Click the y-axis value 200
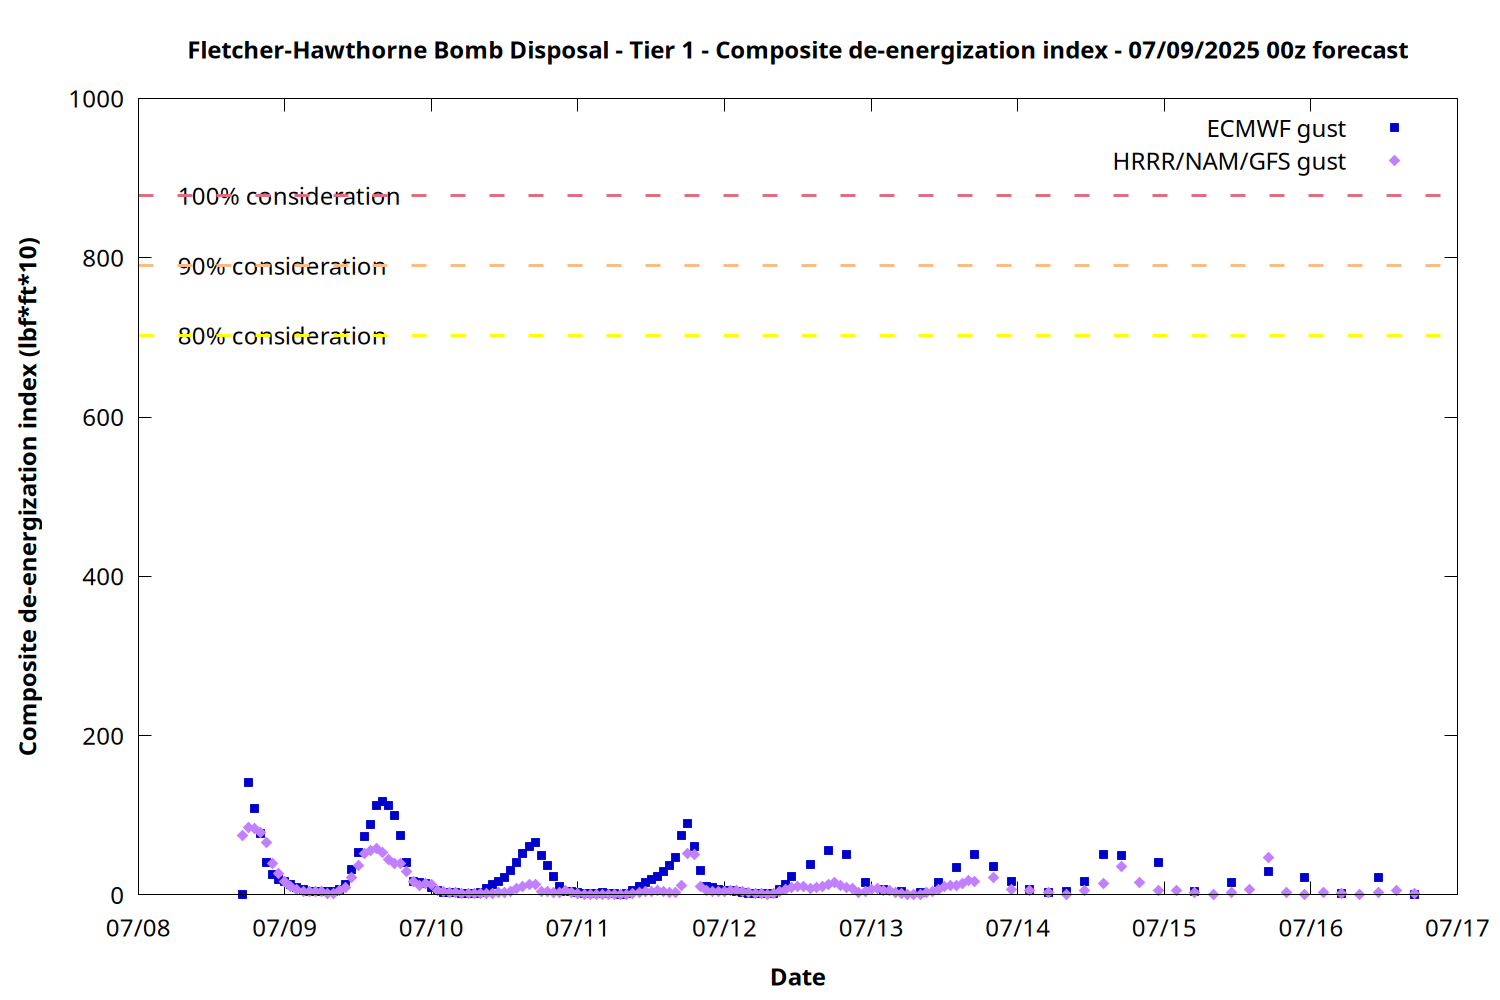This screenshot has width=1500, height=1000. tap(103, 736)
